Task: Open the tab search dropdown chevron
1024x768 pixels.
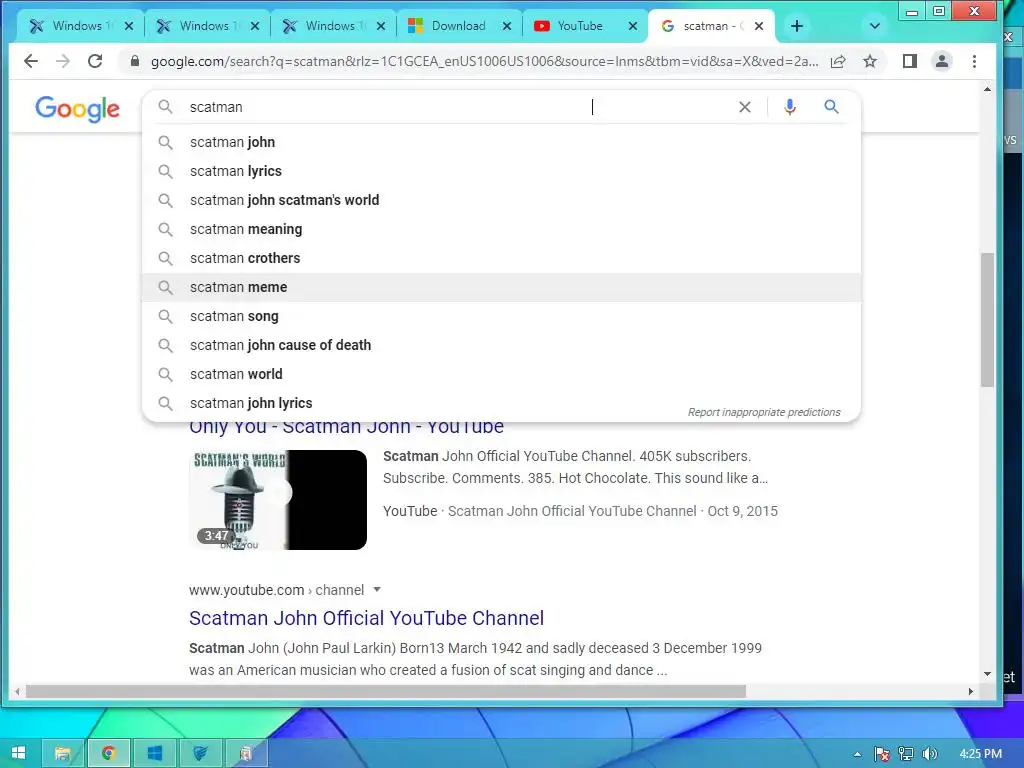Action: (x=875, y=26)
